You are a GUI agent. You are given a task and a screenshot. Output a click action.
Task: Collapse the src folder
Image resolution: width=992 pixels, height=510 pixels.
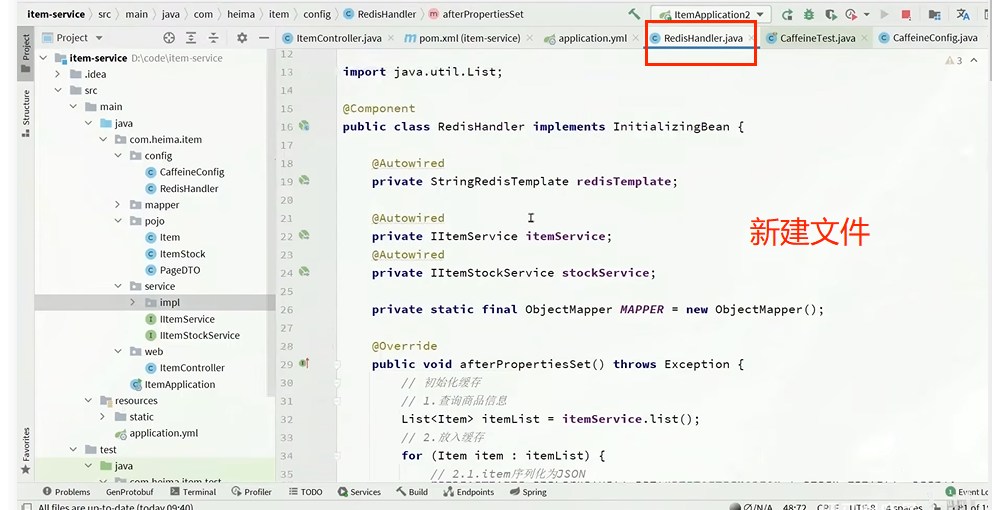58,90
